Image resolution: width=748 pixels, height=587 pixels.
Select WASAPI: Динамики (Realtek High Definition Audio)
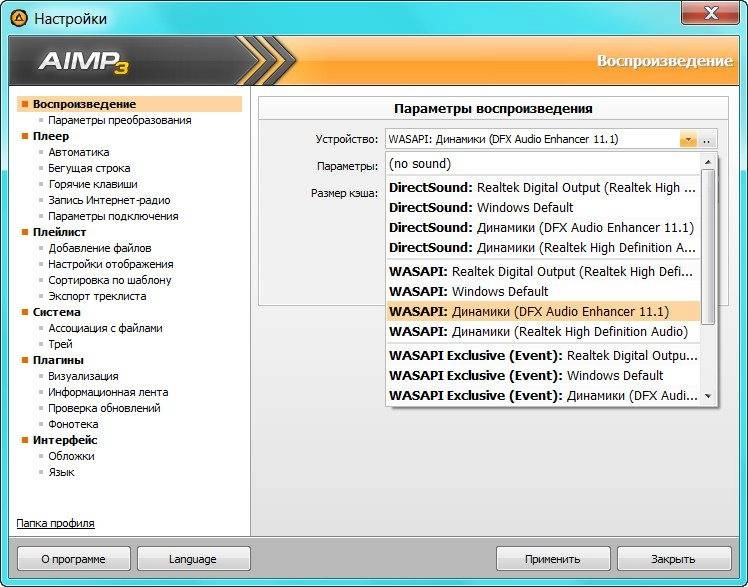point(543,332)
